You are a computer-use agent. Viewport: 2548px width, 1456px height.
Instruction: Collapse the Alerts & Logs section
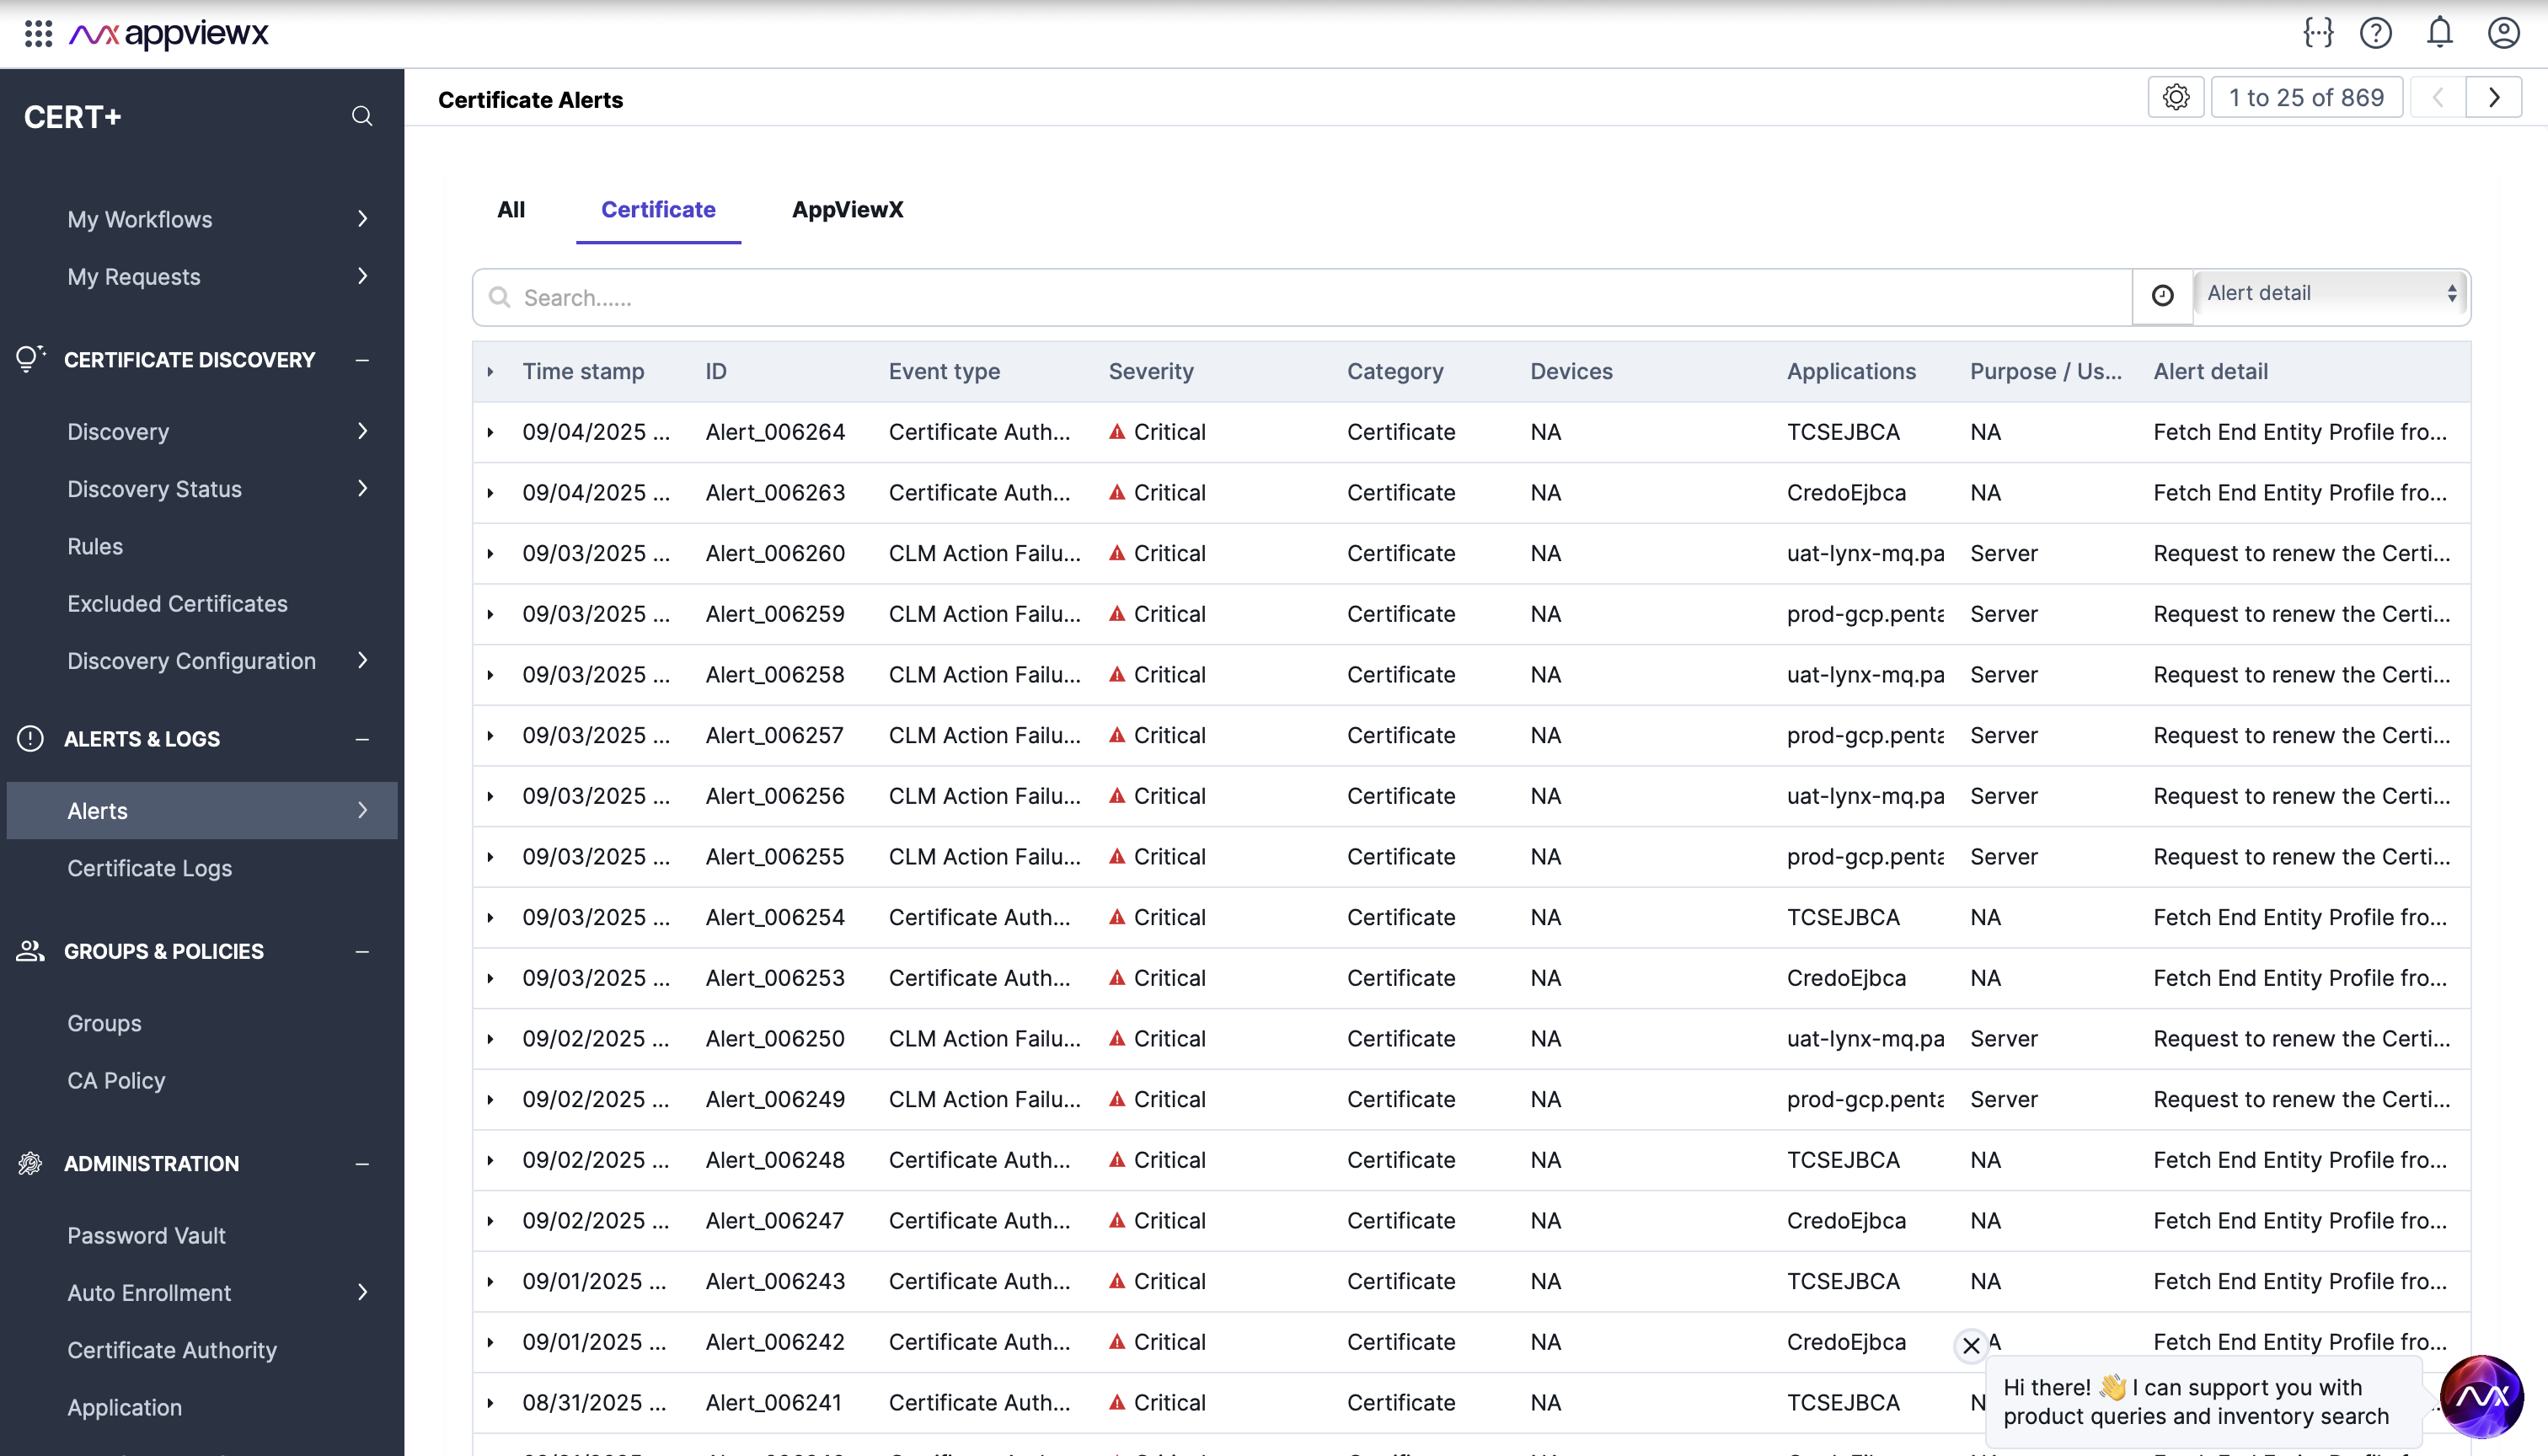click(x=362, y=739)
